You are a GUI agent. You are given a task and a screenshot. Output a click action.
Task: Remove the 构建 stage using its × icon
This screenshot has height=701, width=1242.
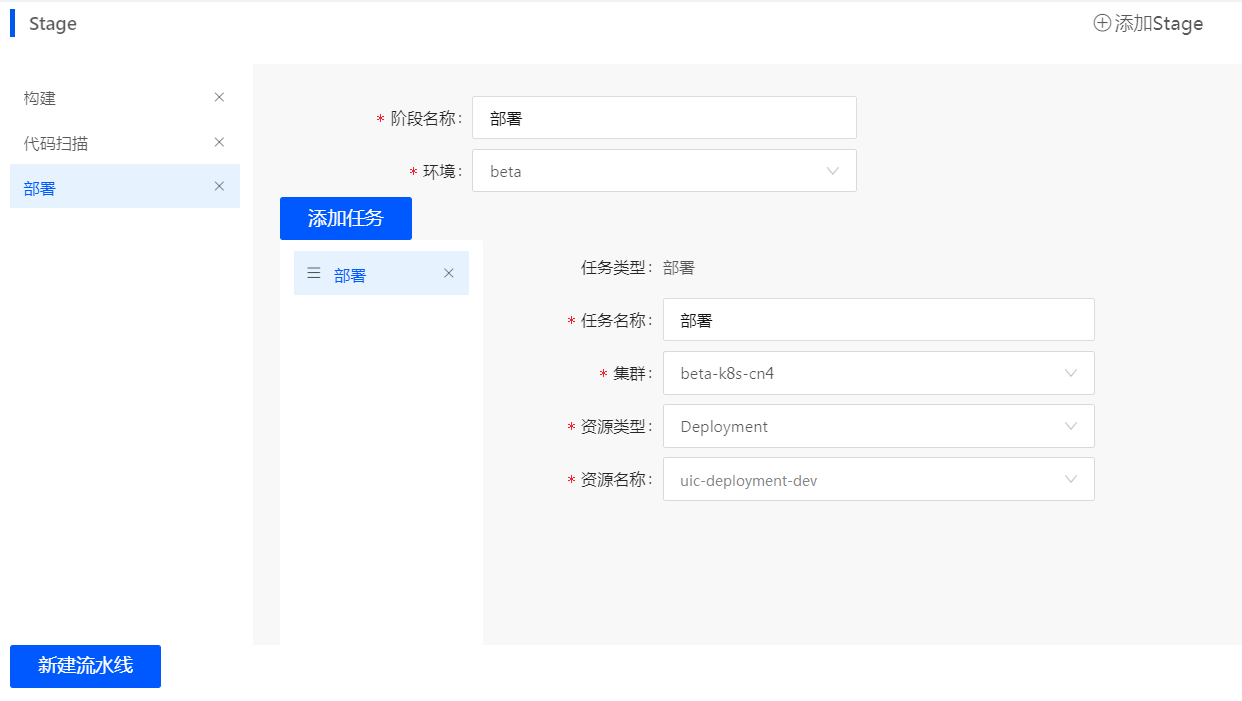[x=219, y=97]
